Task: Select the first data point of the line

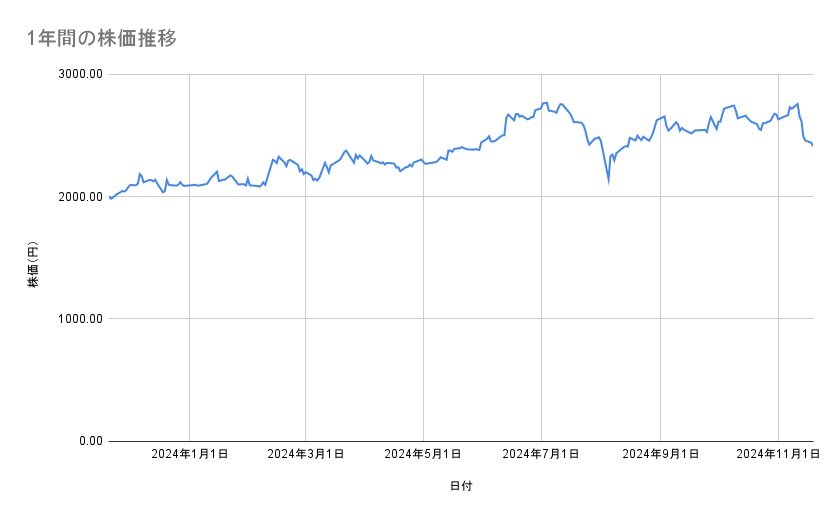Action: pos(110,198)
